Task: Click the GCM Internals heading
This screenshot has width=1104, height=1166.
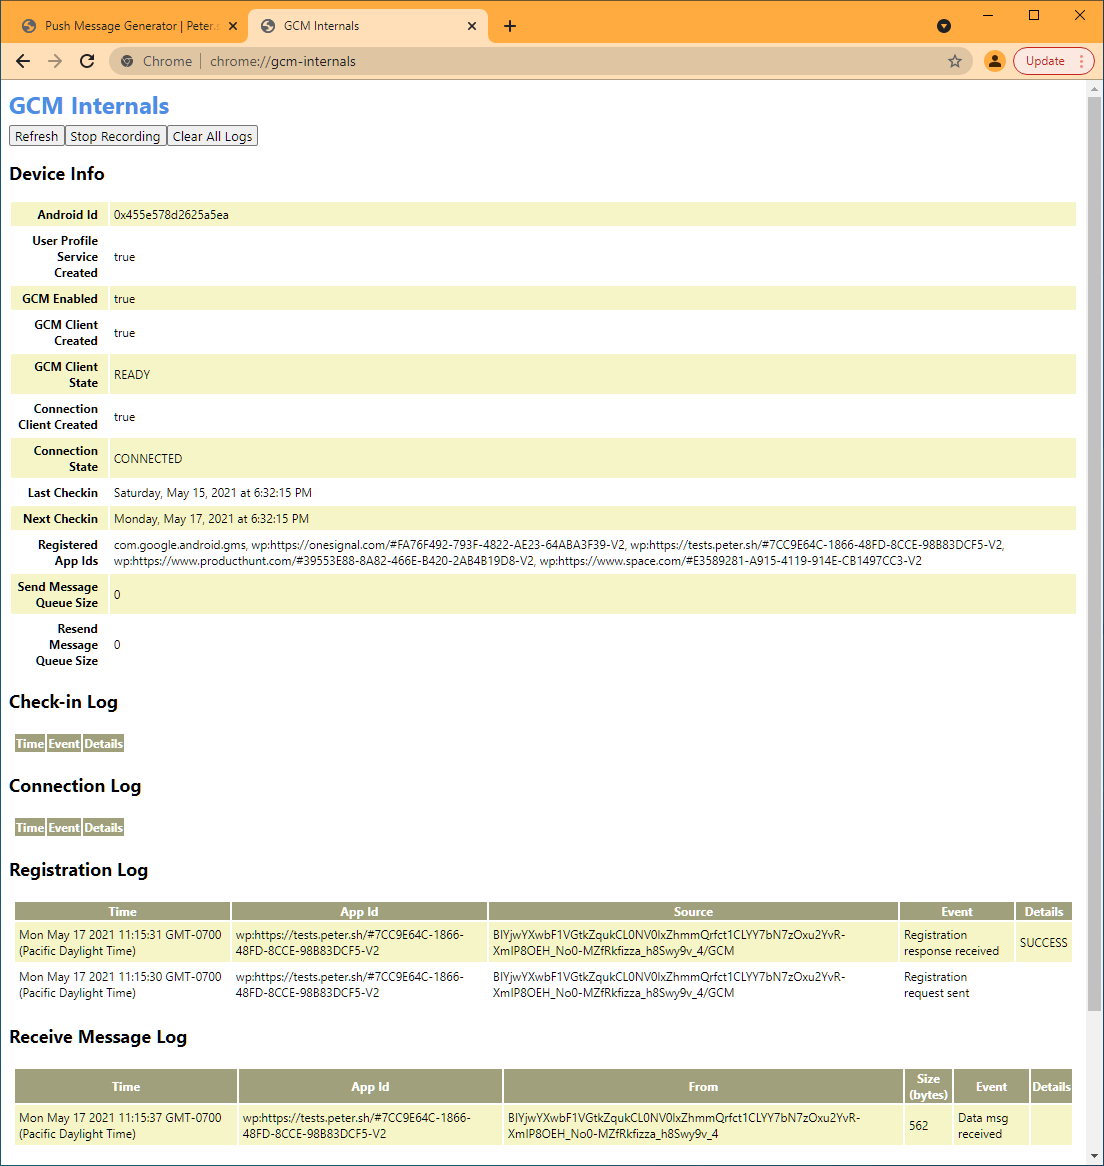Action: coord(89,106)
